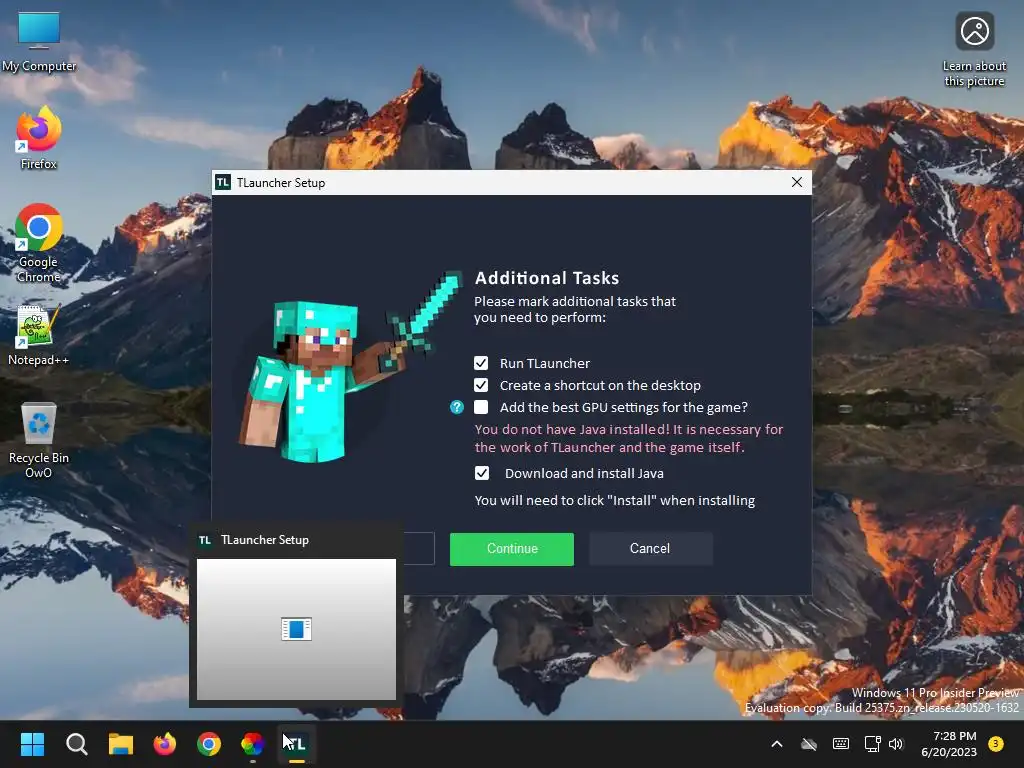
Task: Select the Google Chrome desktop shortcut
Action: [x=39, y=243]
